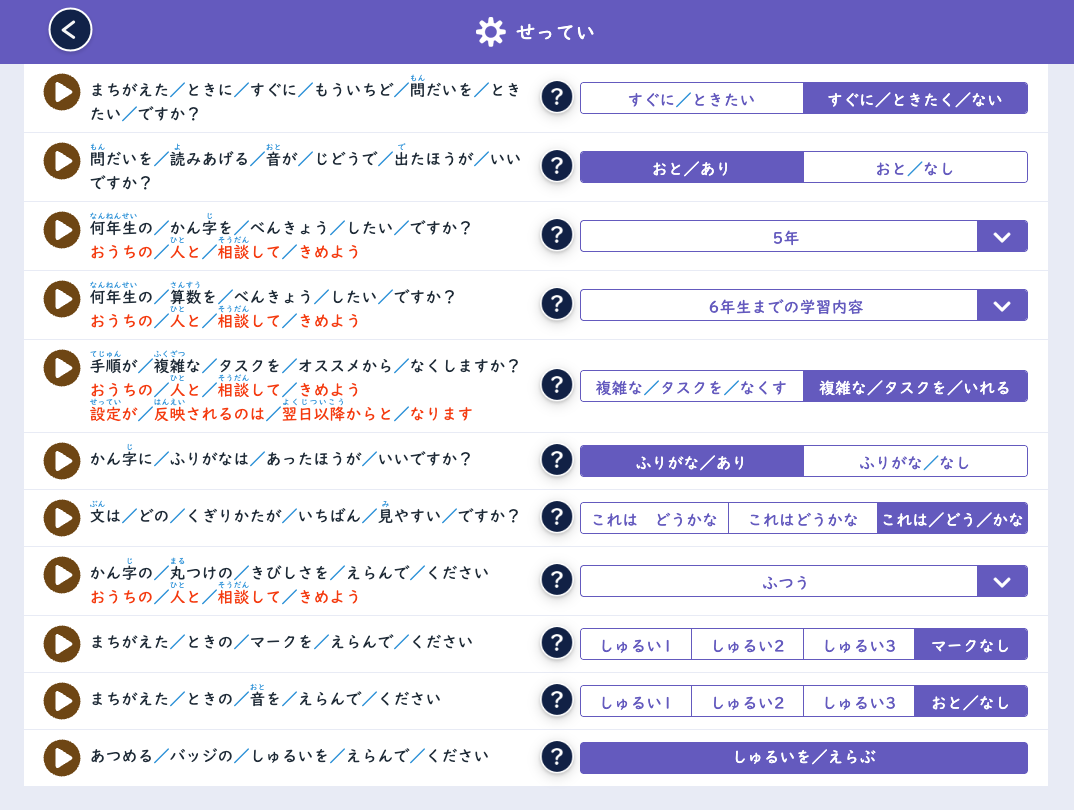1074x810 pixels.
Task: Select しゅるい1 for wrong-answer mark
Action: [636, 644]
